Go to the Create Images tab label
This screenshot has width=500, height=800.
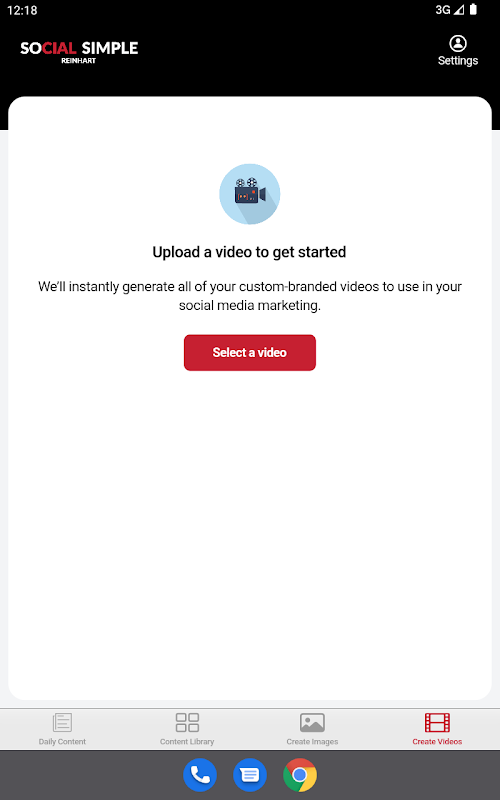pos(312,742)
